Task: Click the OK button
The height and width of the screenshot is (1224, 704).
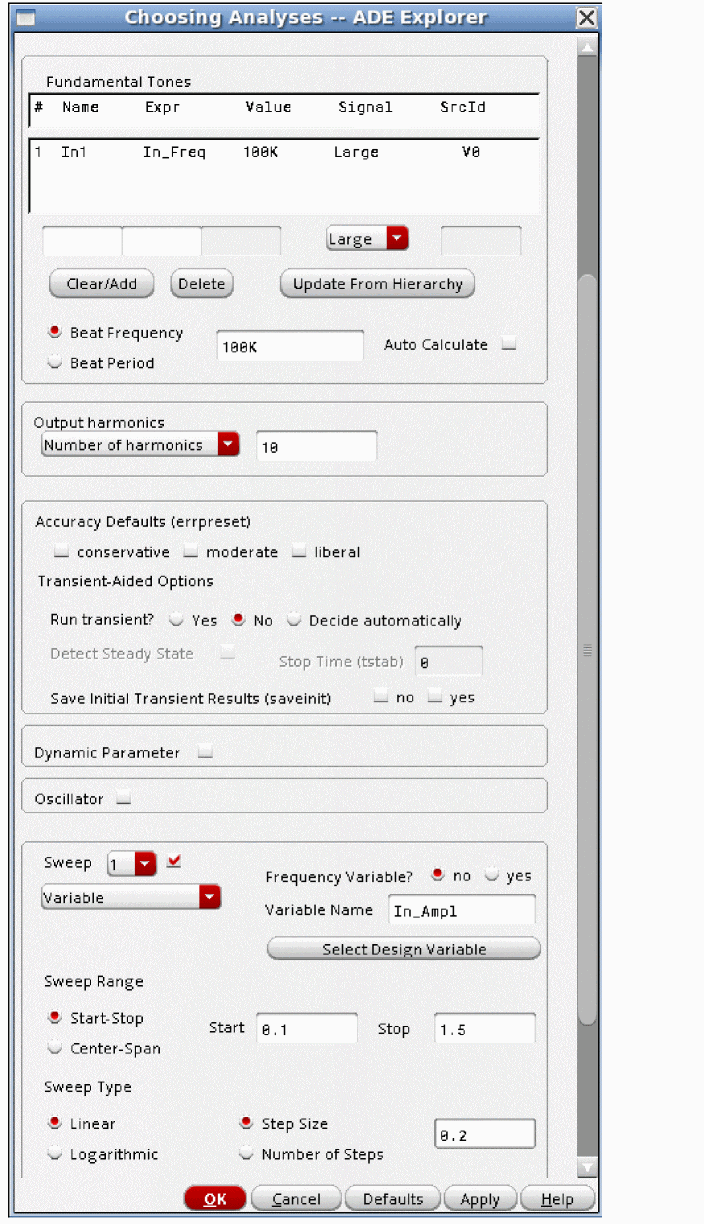Action: (215, 1199)
